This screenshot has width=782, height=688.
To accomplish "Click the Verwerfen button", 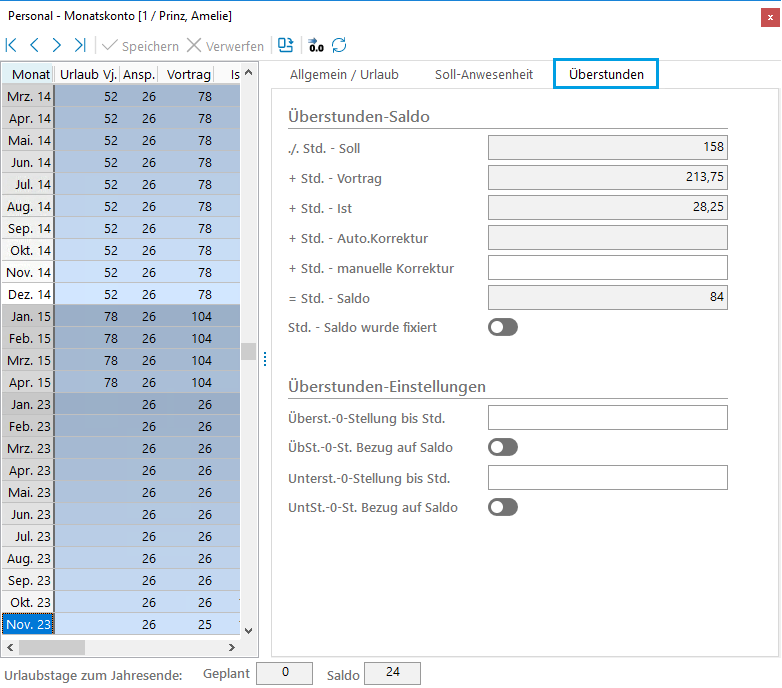I will point(225,46).
